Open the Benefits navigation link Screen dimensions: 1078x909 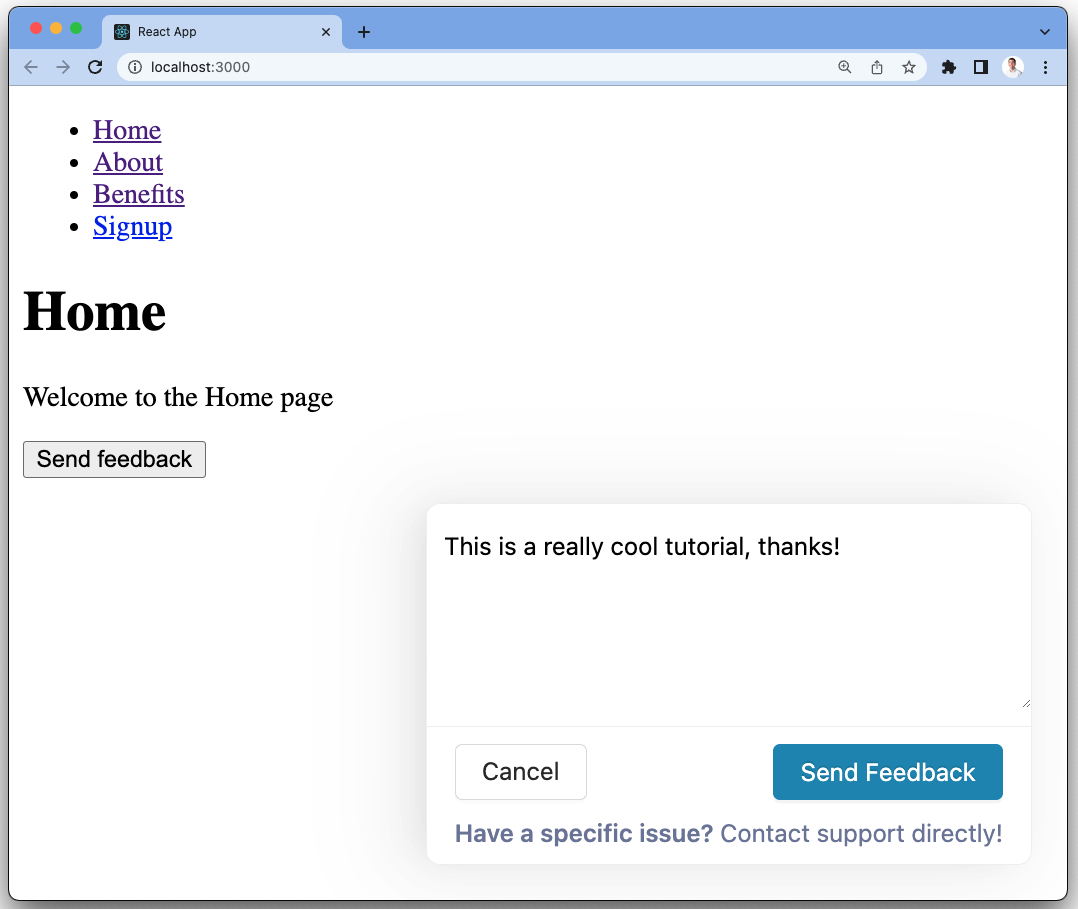point(139,194)
